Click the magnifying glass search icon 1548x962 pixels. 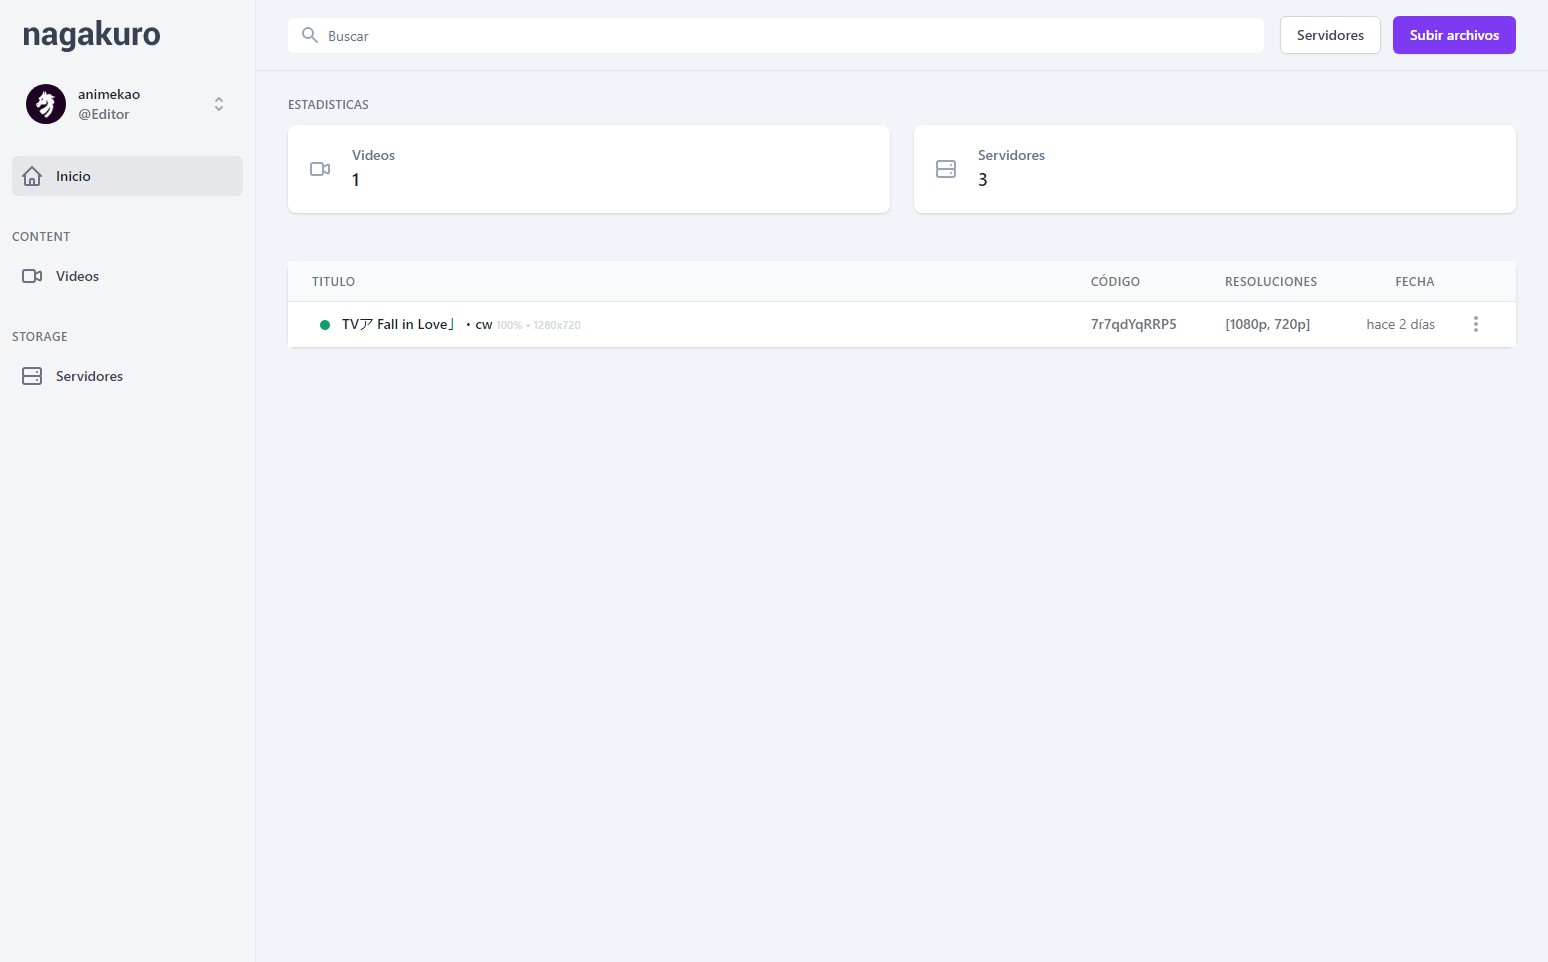[310, 35]
